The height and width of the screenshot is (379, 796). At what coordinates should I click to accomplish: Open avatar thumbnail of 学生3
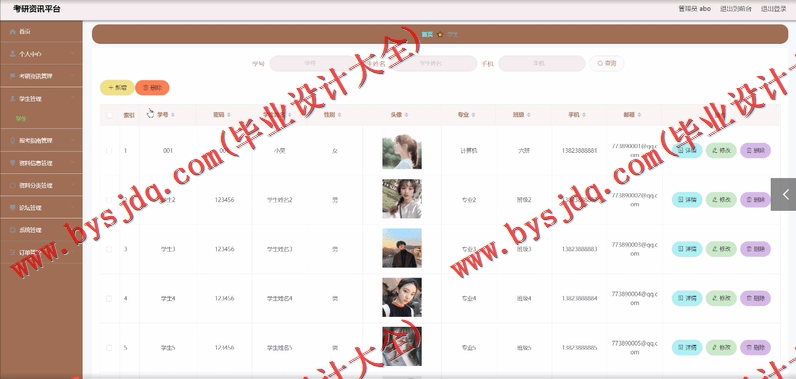point(402,248)
